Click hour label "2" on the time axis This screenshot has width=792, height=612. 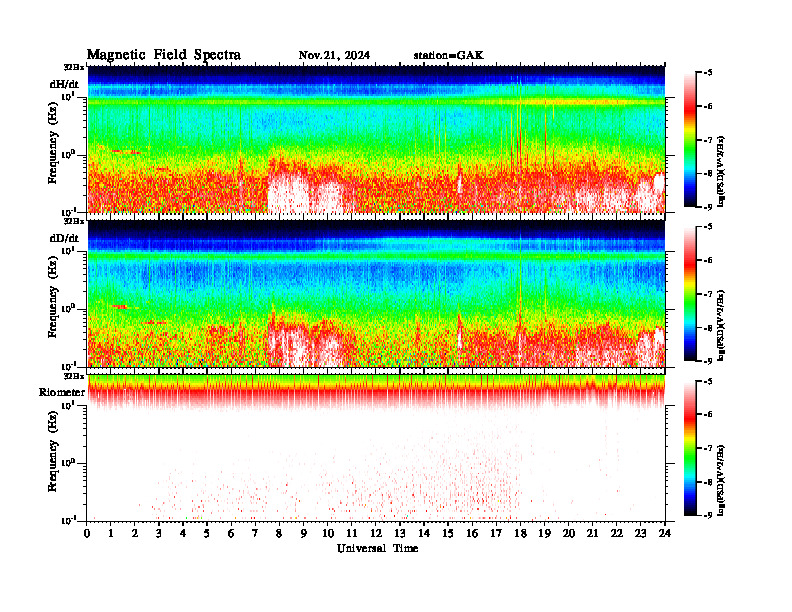135,534
